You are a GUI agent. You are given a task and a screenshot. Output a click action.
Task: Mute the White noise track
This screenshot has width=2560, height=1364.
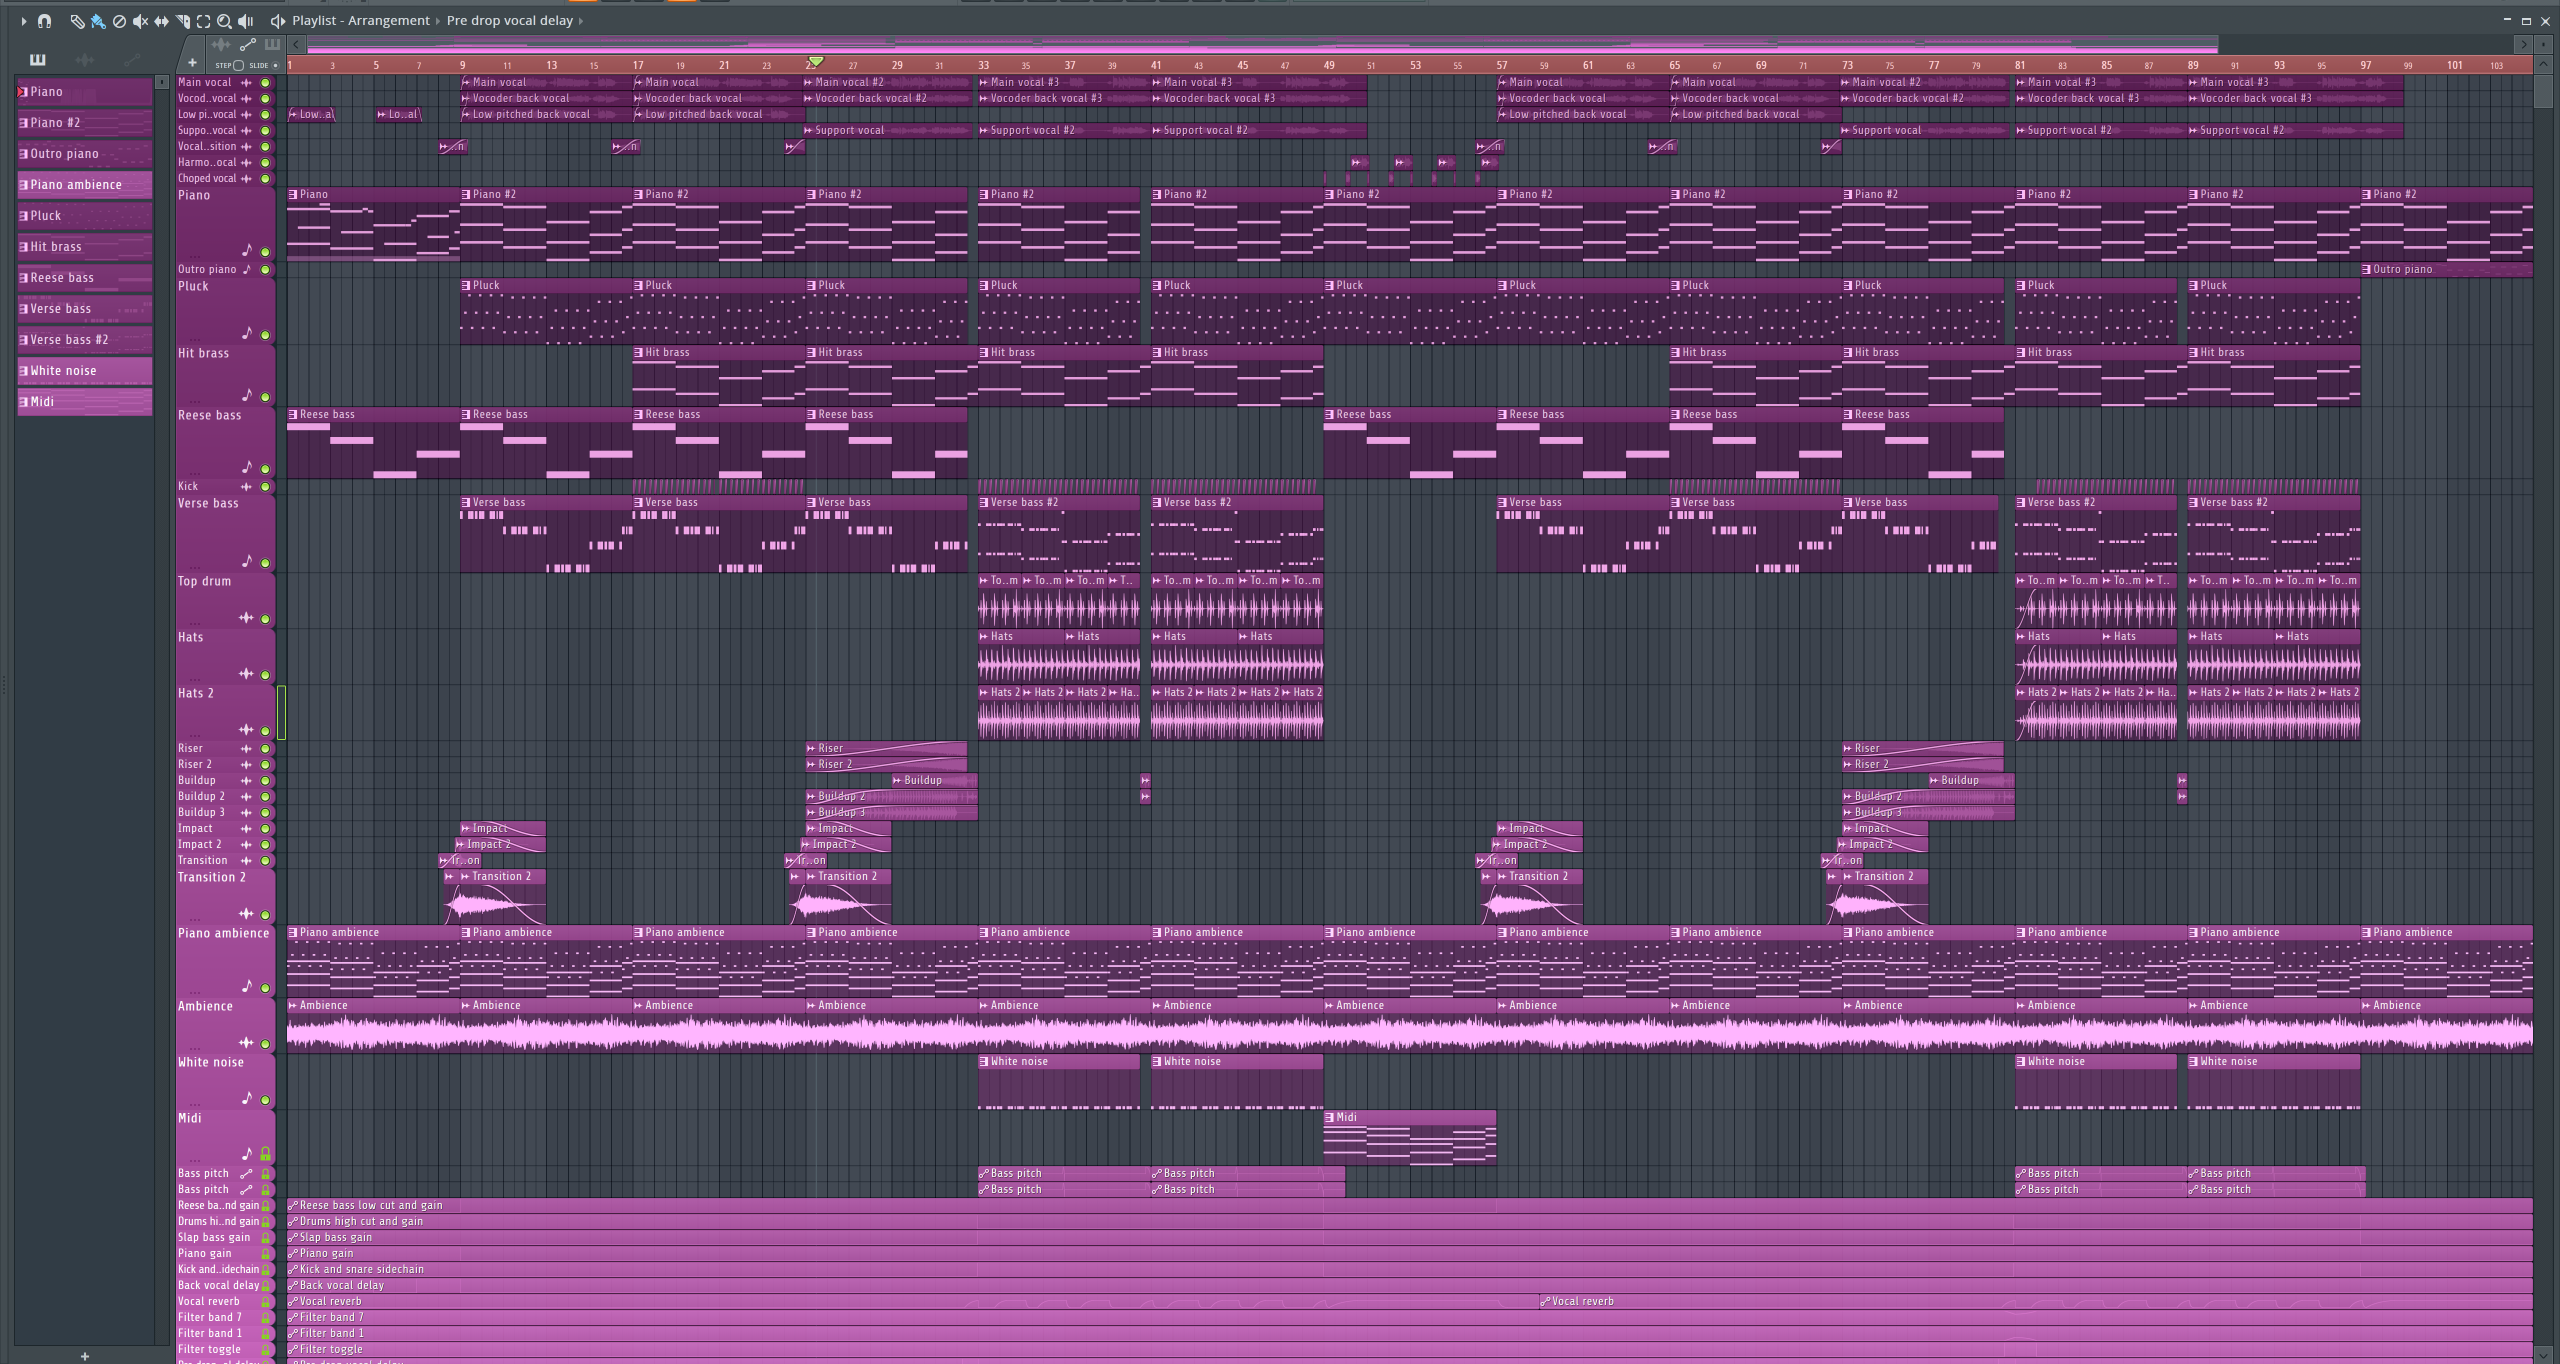tap(265, 1100)
